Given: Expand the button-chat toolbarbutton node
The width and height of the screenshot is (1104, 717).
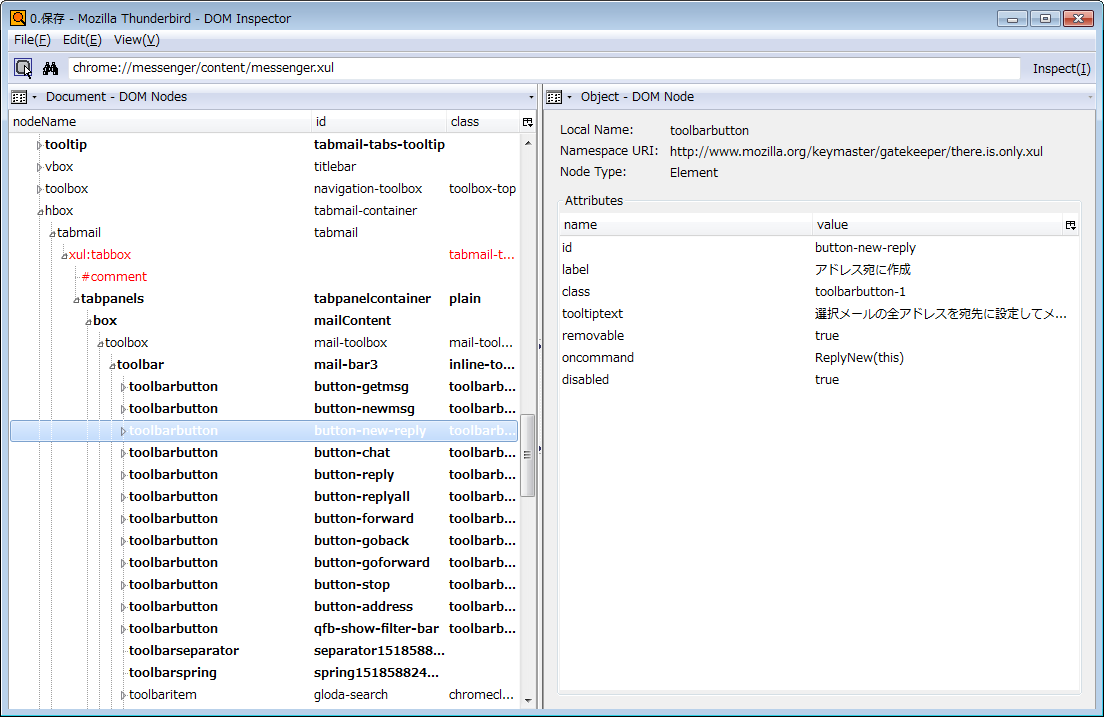Looking at the screenshot, I should 123,453.
